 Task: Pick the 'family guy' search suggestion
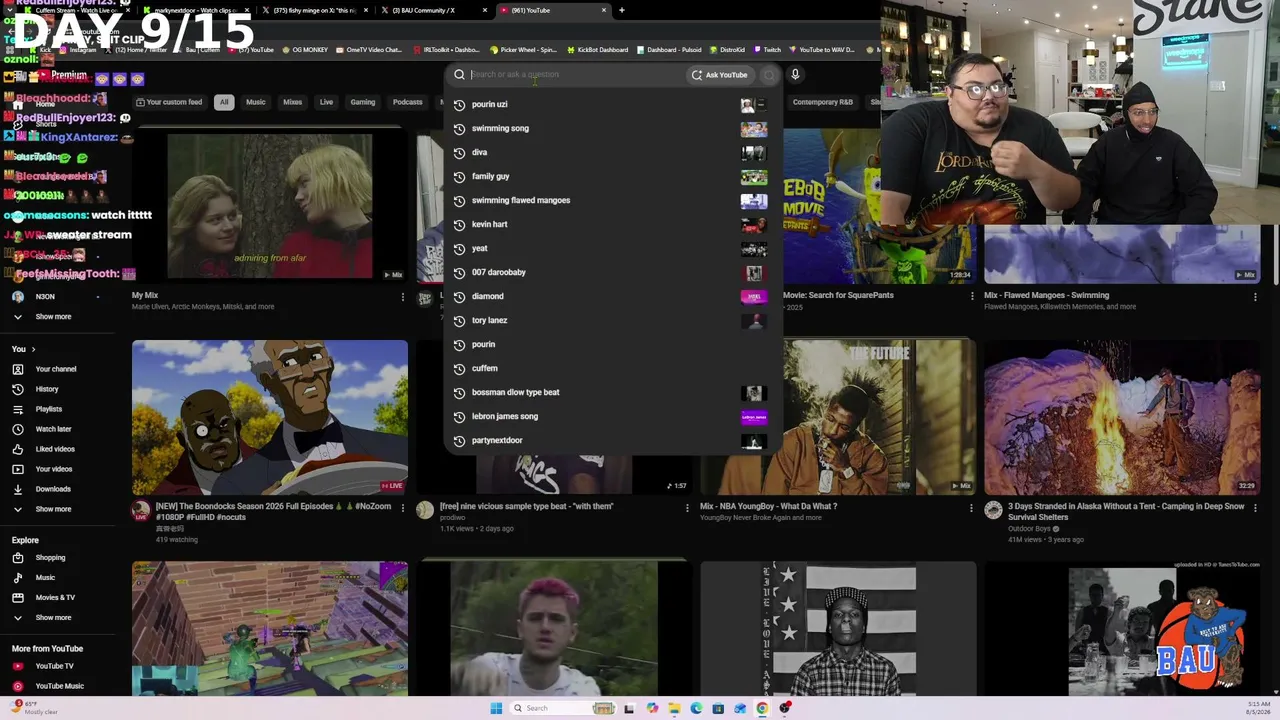pyautogui.click(x=490, y=176)
